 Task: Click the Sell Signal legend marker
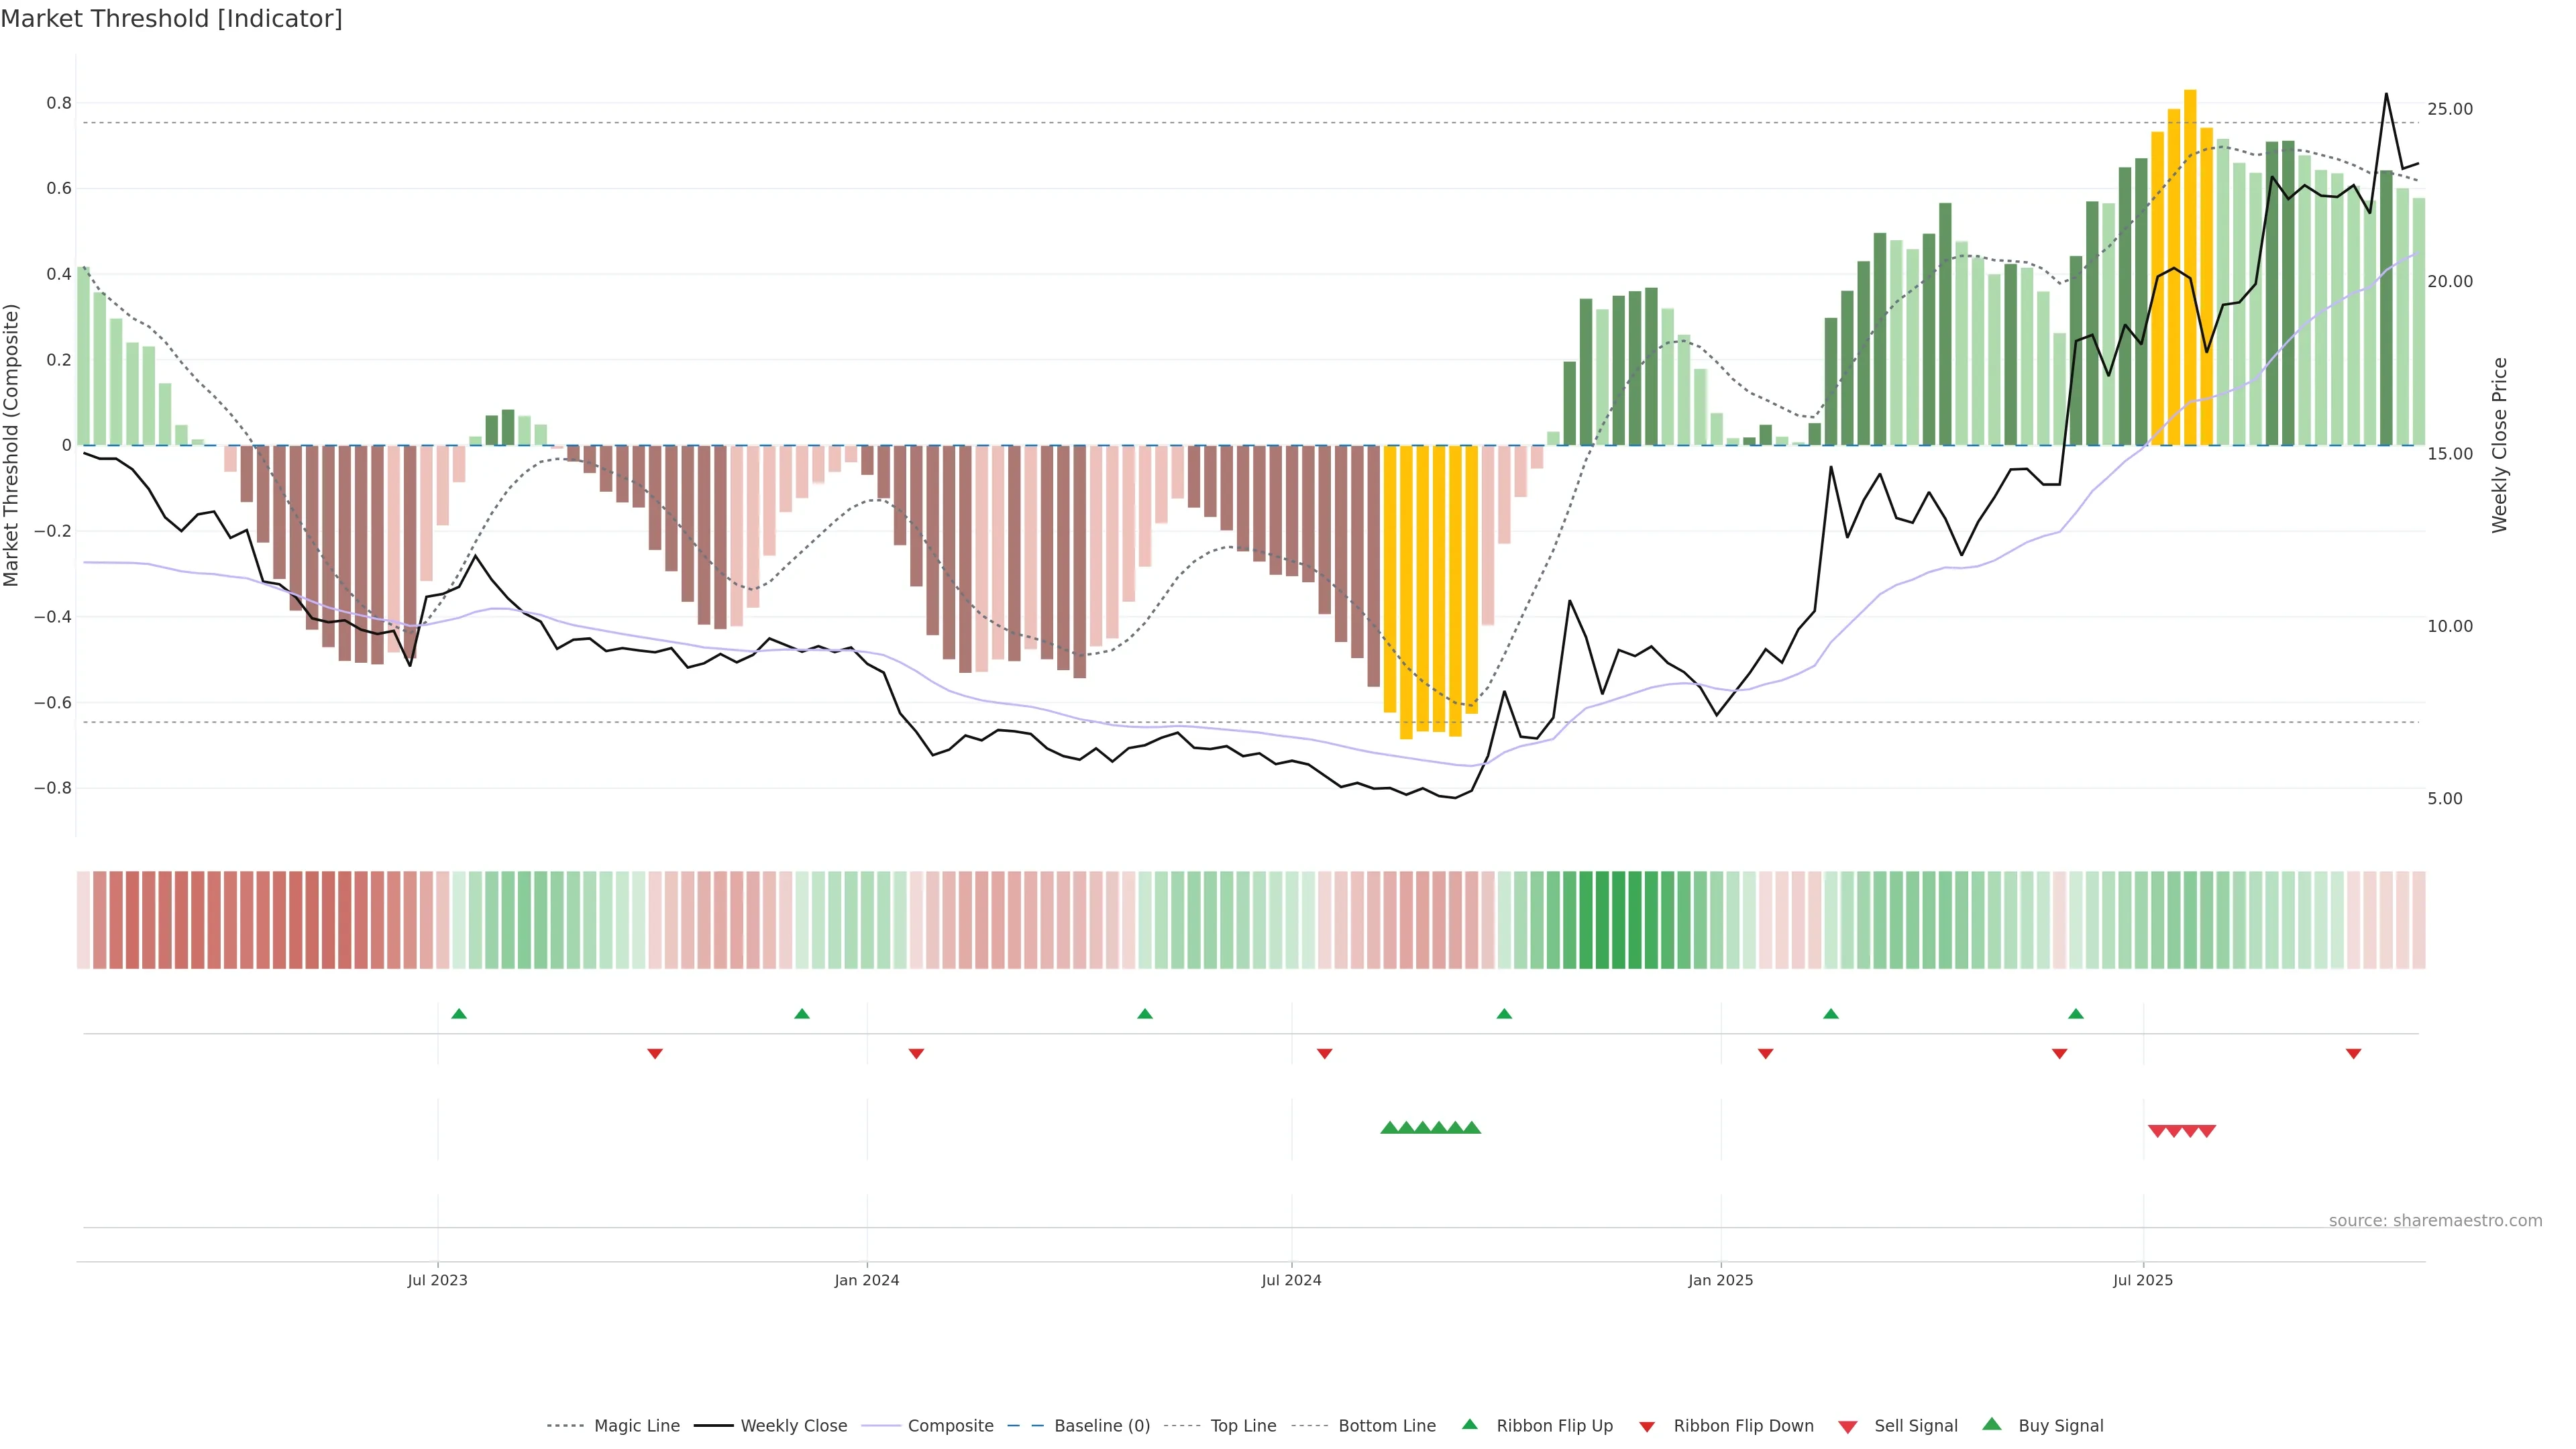pos(1847,1427)
